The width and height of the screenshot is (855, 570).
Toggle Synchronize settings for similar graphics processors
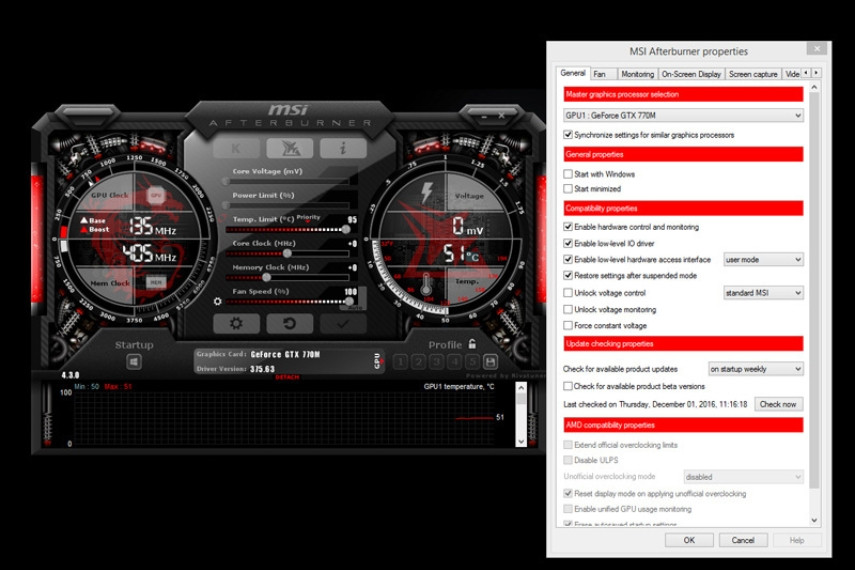(x=568, y=135)
